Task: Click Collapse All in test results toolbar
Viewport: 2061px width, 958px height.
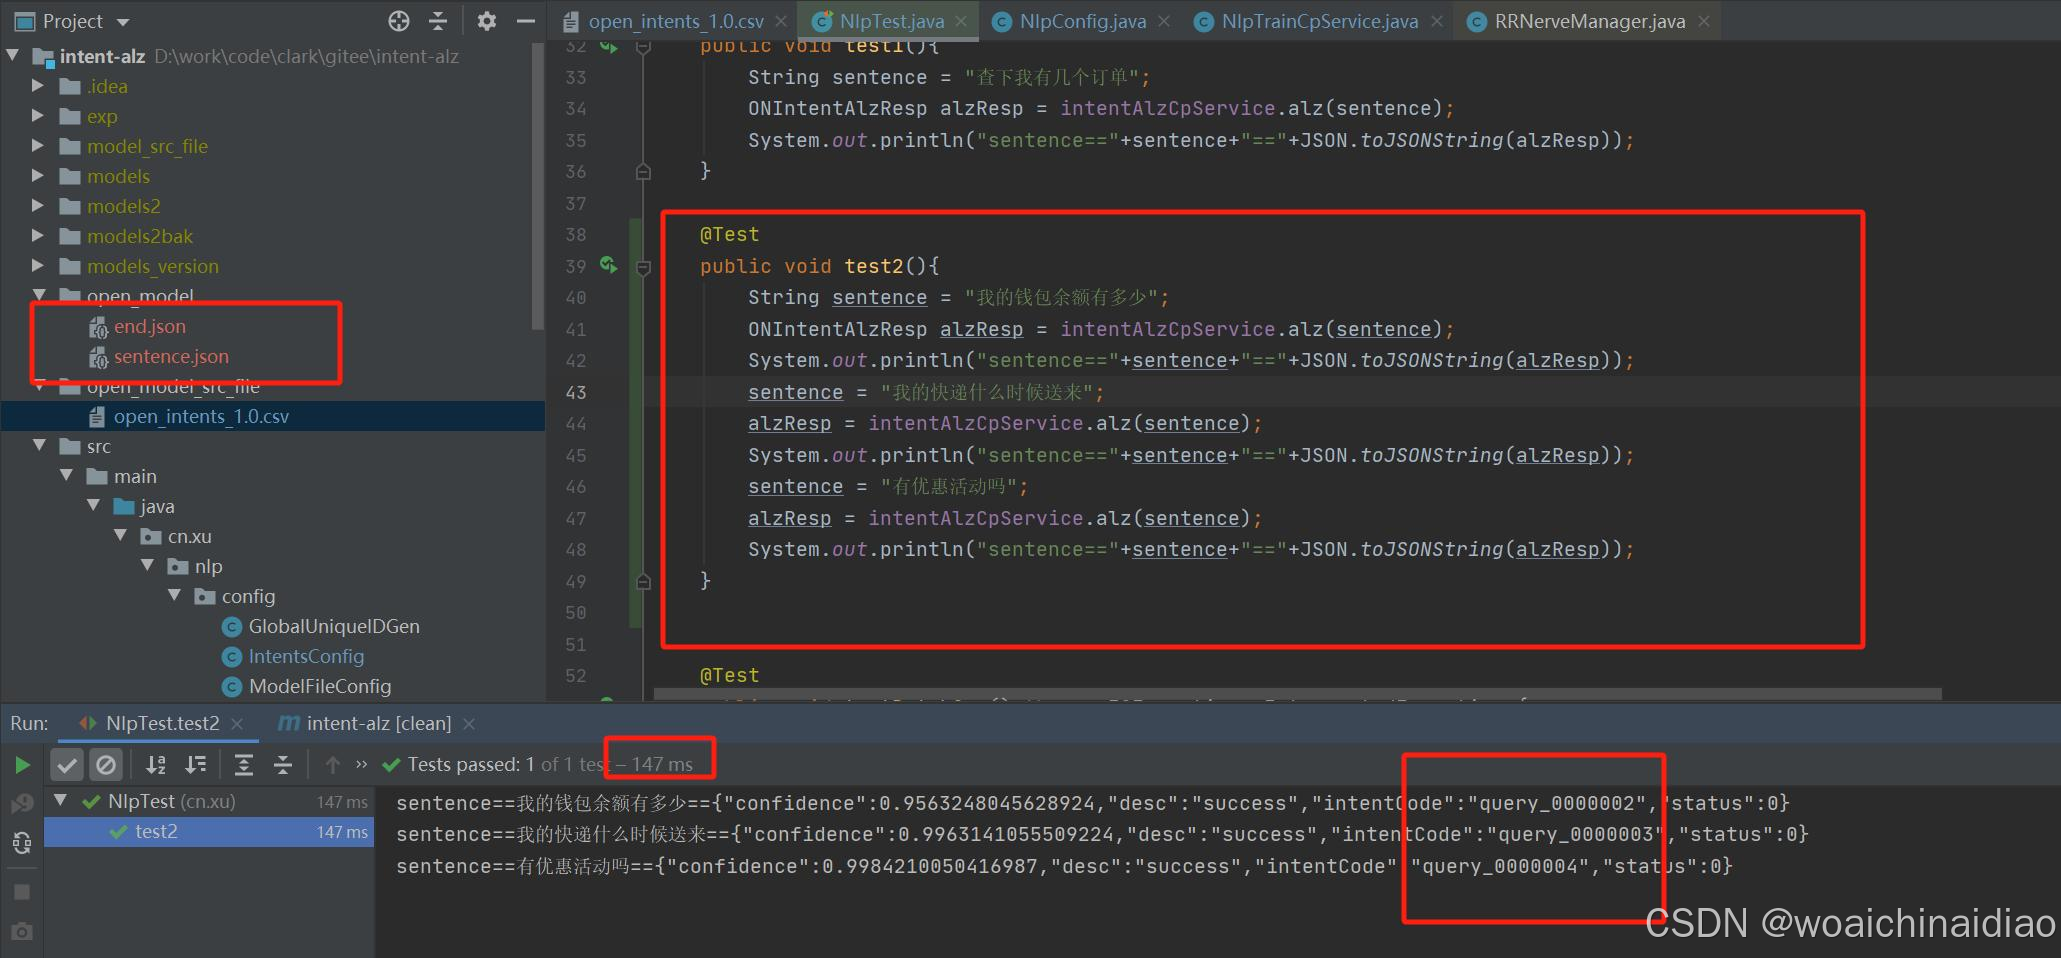Action: pos(283,765)
